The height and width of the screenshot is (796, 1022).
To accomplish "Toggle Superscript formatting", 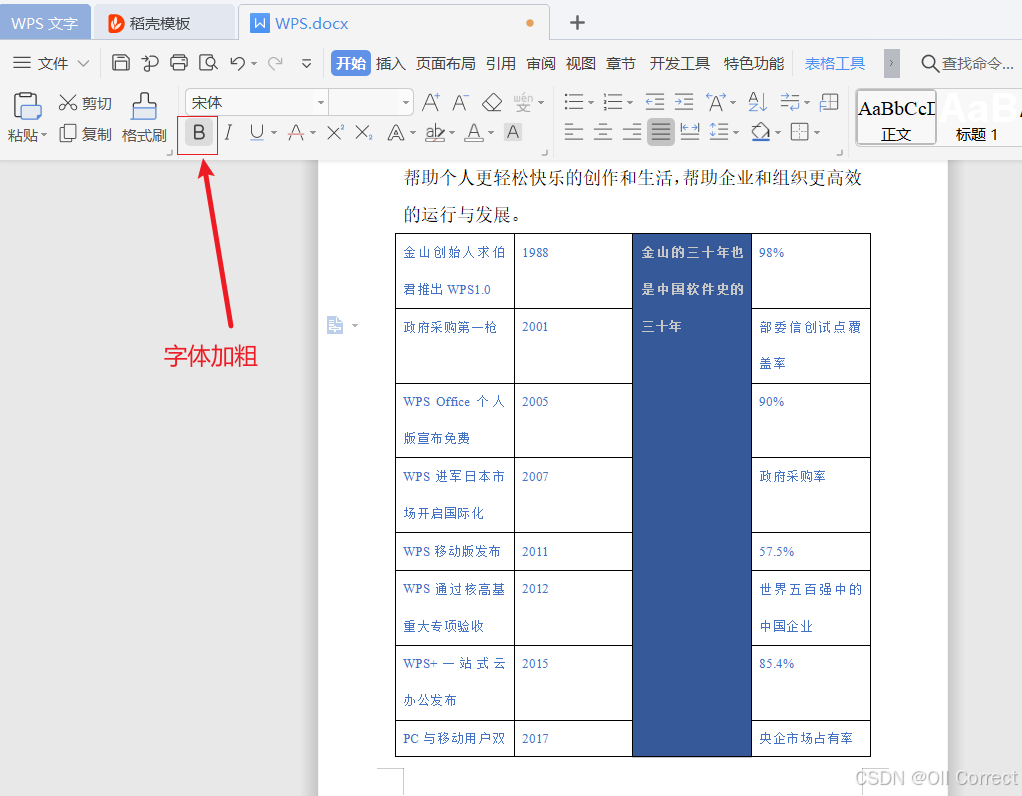I will (x=335, y=132).
